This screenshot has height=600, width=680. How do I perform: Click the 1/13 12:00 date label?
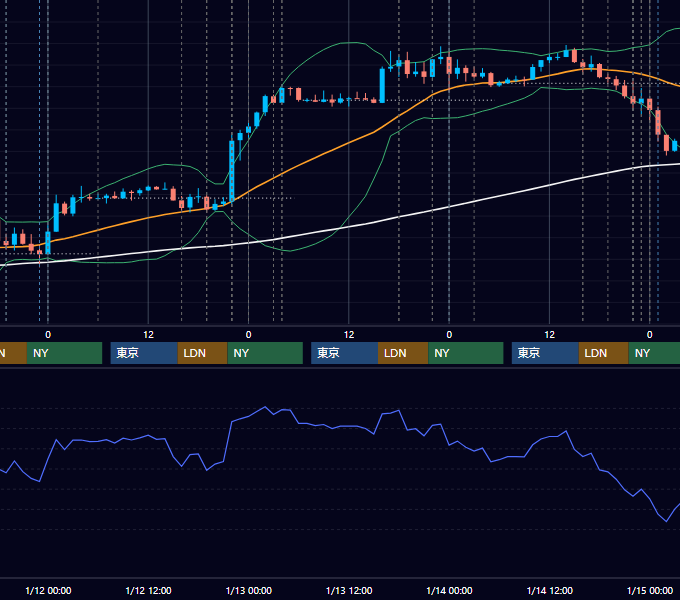coord(349,590)
